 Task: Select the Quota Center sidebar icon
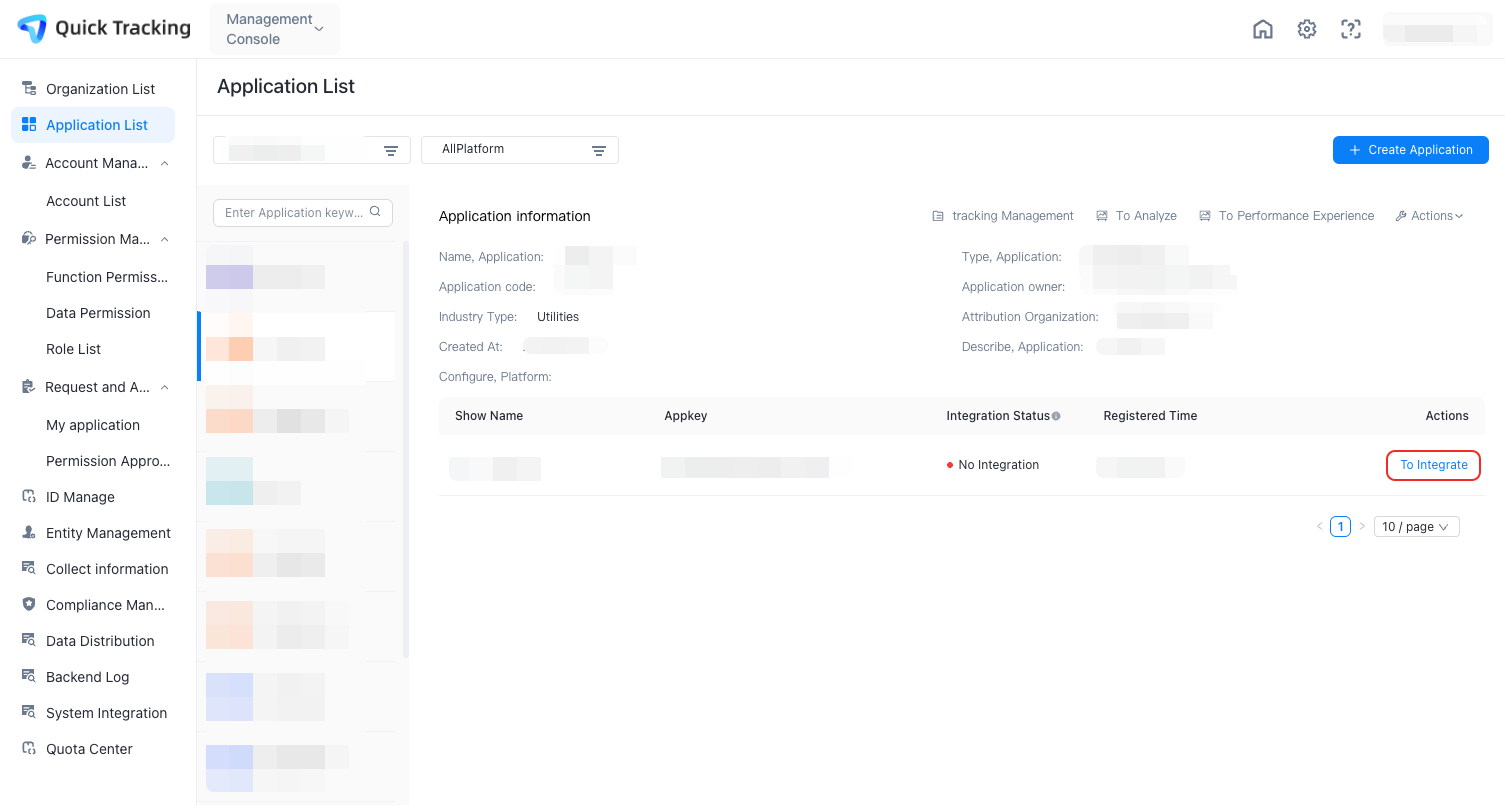tap(29, 748)
